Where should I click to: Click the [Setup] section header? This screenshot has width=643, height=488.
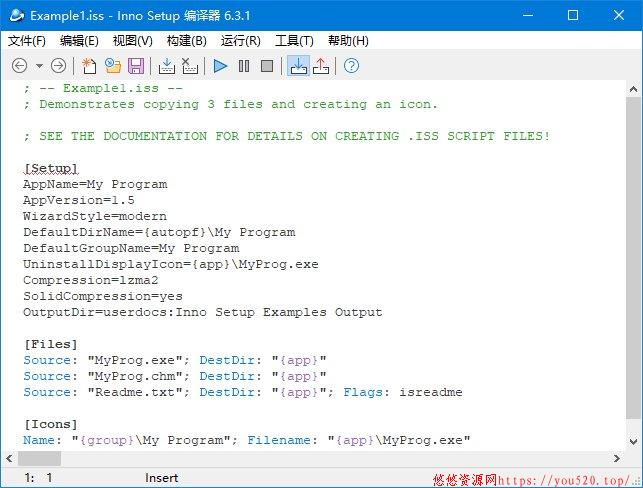(51, 169)
